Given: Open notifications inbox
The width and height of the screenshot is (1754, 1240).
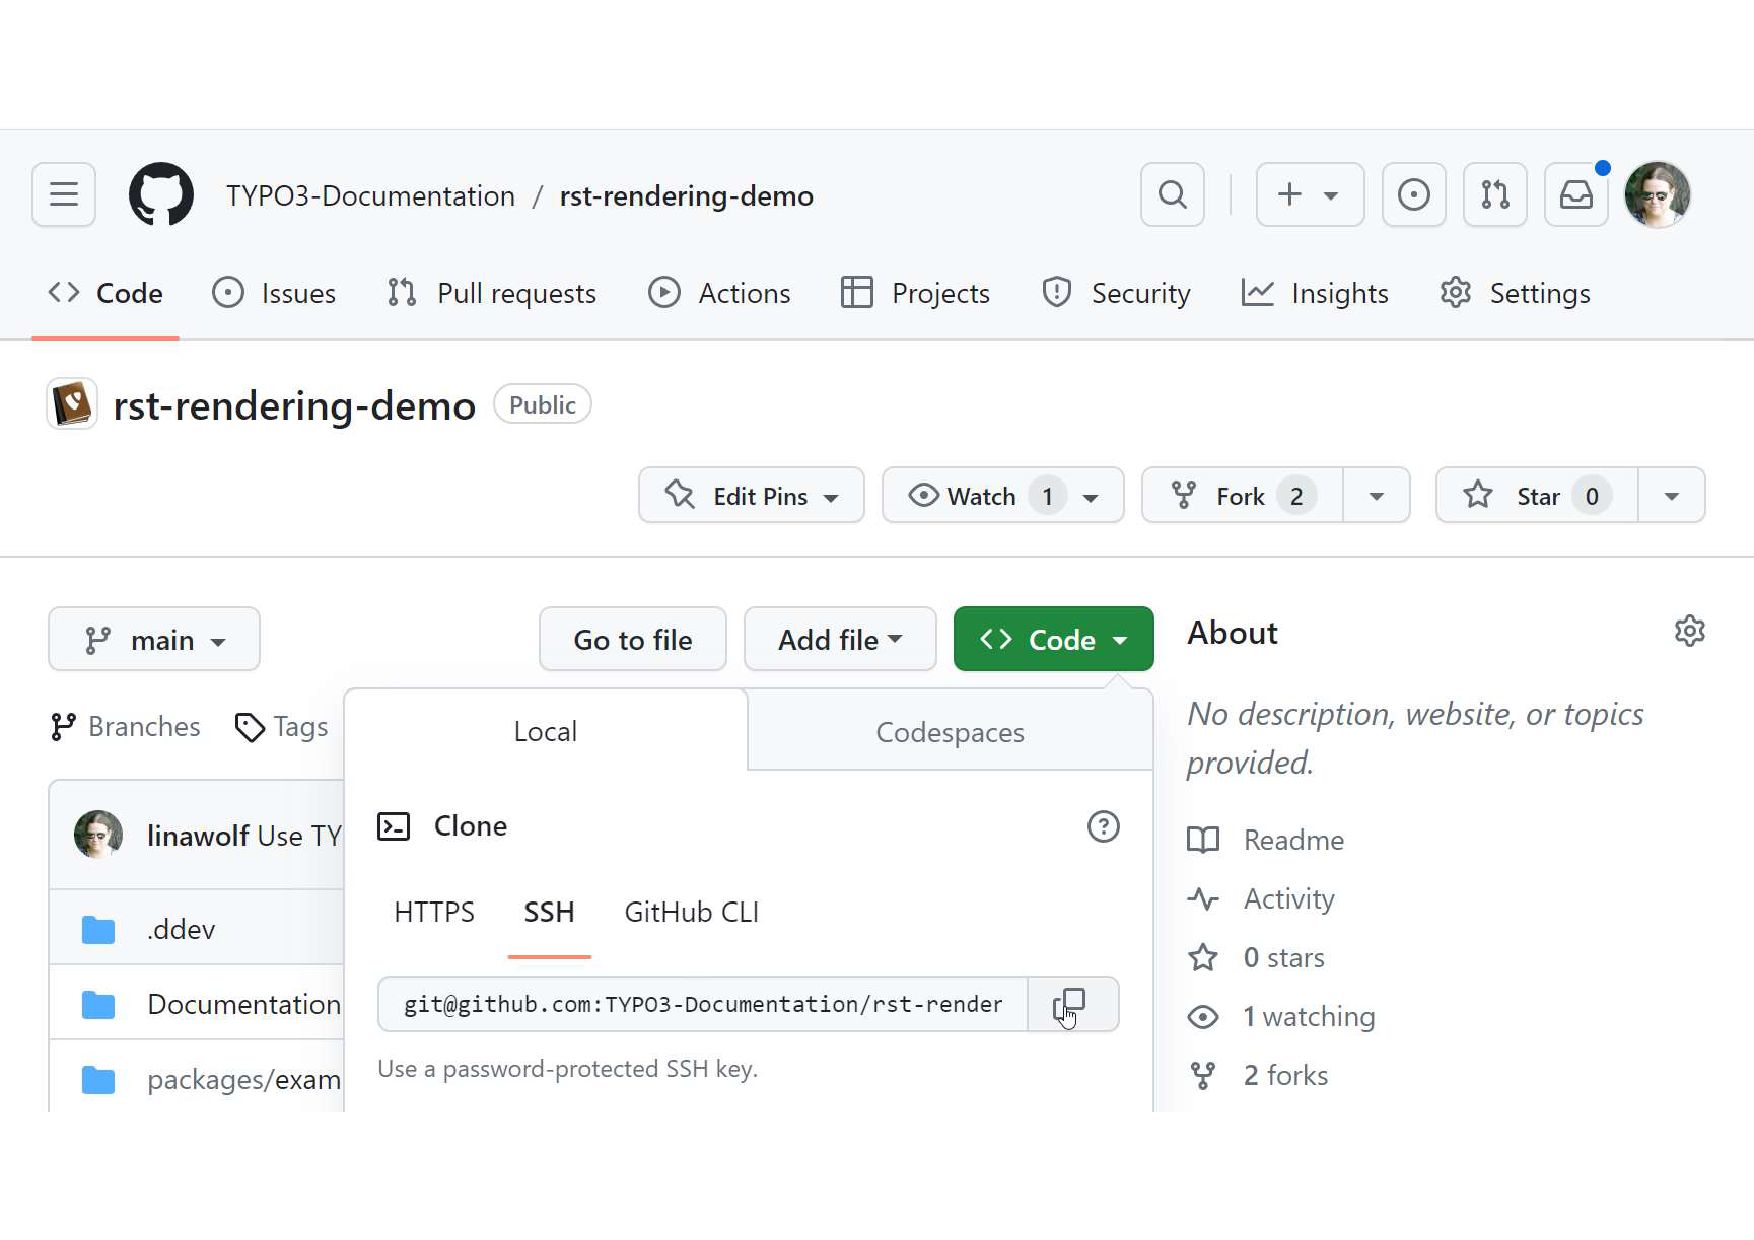Looking at the screenshot, I should (1576, 194).
